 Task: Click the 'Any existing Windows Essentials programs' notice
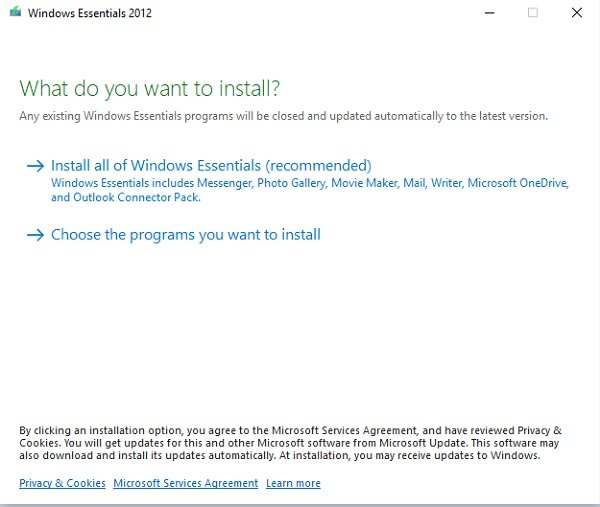point(284,116)
